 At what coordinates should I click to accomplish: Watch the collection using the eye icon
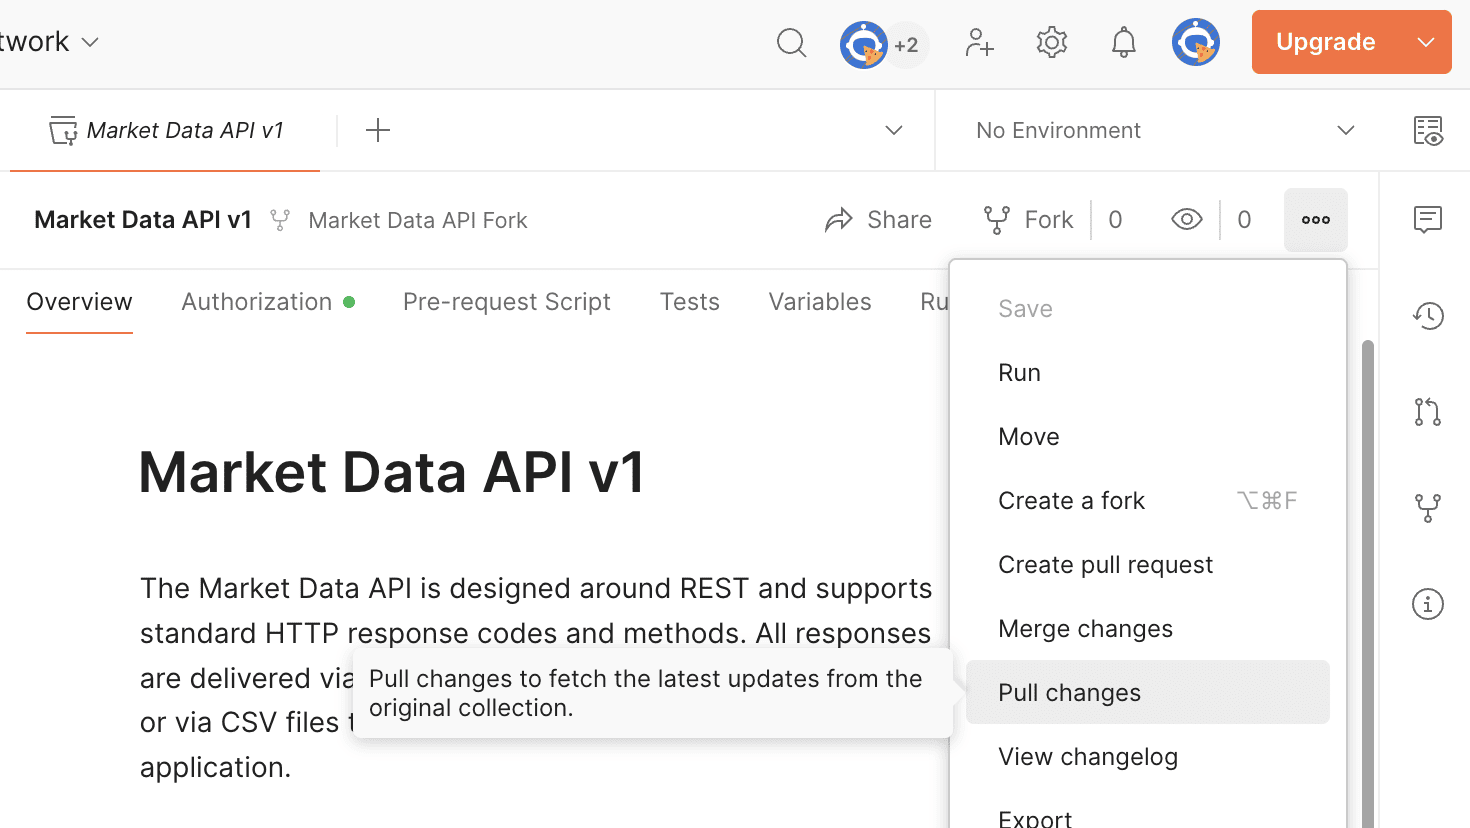tap(1186, 219)
